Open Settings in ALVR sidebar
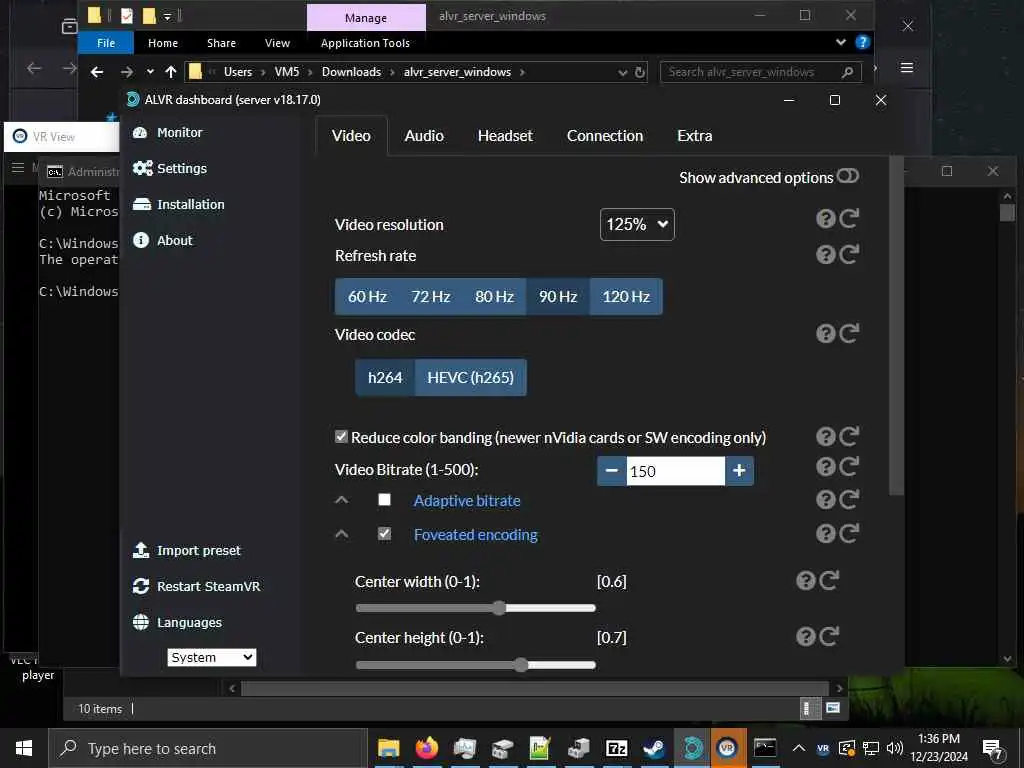The width and height of the screenshot is (1024, 768). pyautogui.click(x=169, y=168)
